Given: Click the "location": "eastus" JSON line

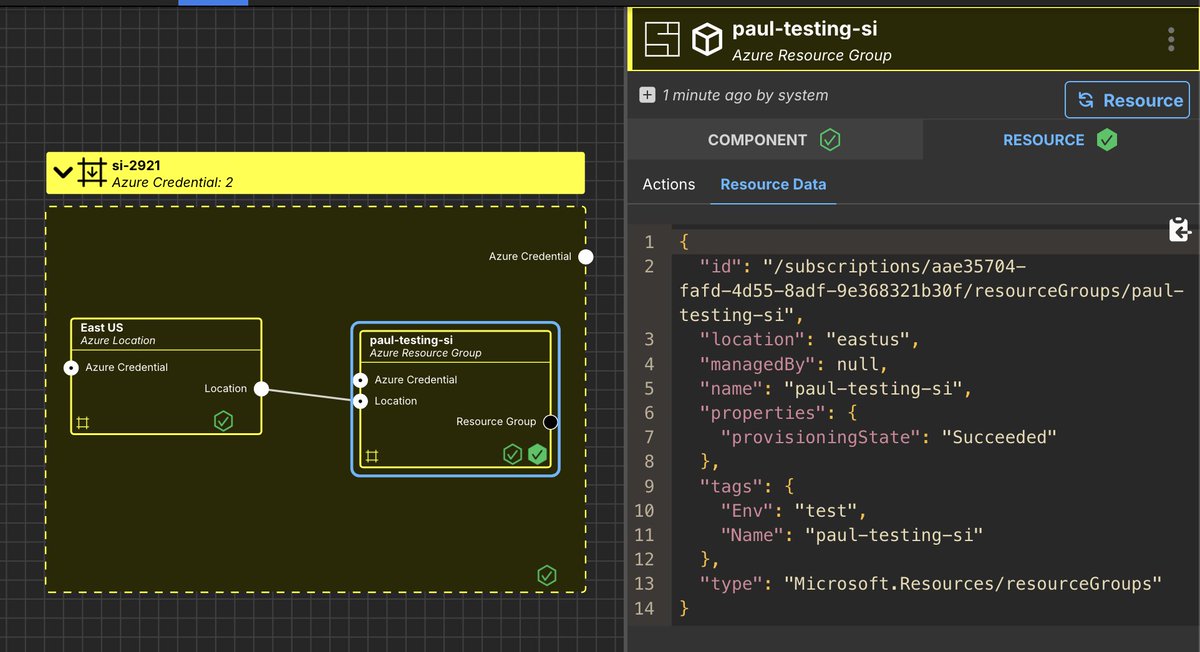Looking at the screenshot, I should pyautogui.click(x=809, y=339).
